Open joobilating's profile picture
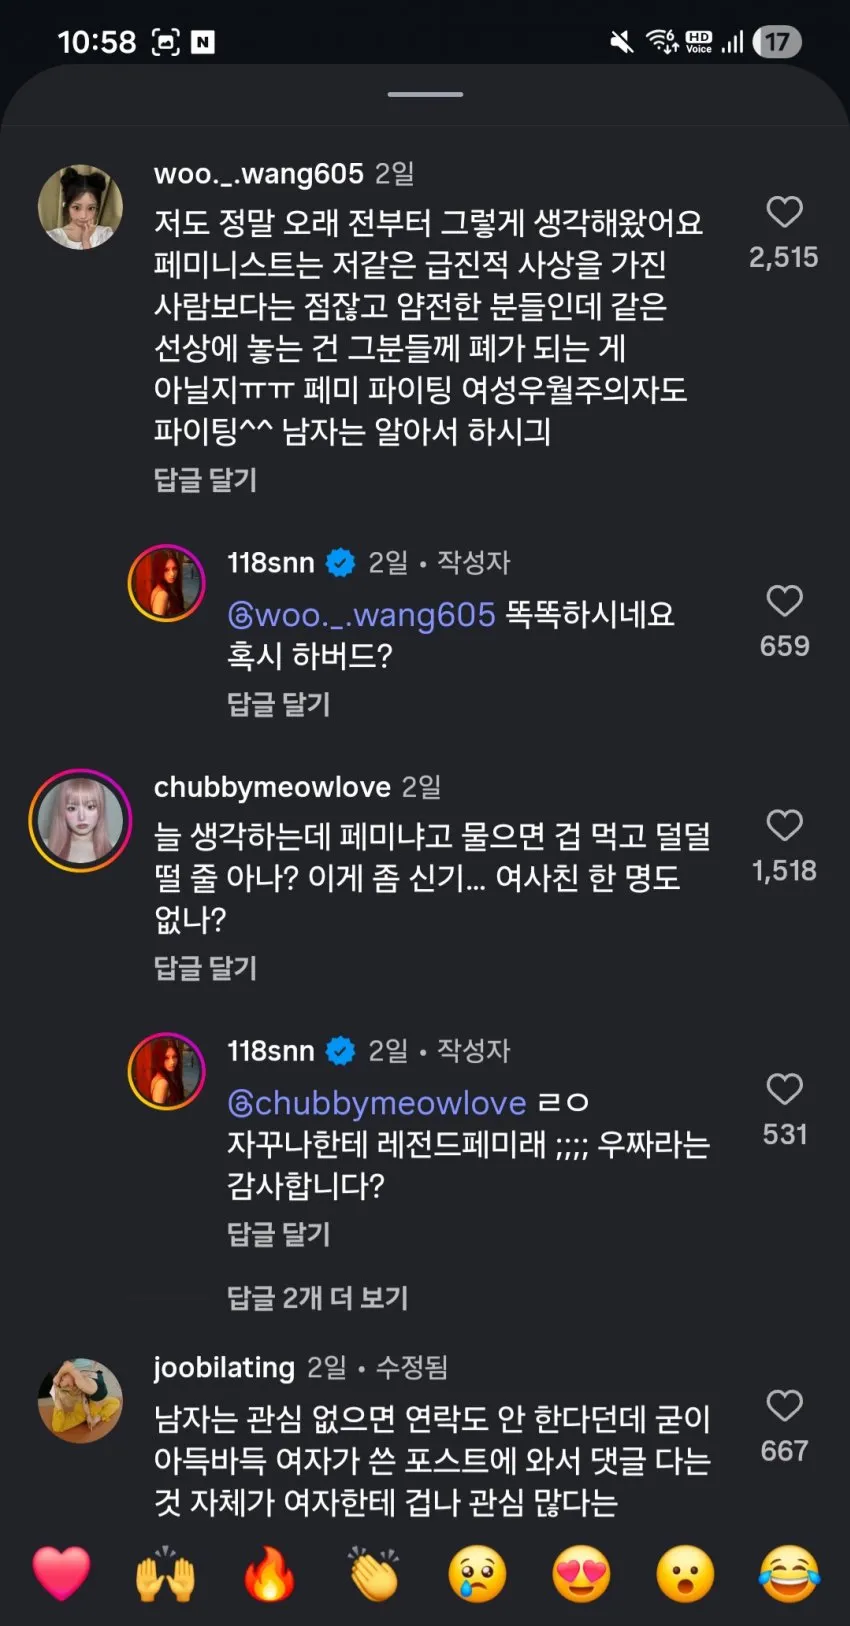The image size is (850, 1626). point(80,1400)
